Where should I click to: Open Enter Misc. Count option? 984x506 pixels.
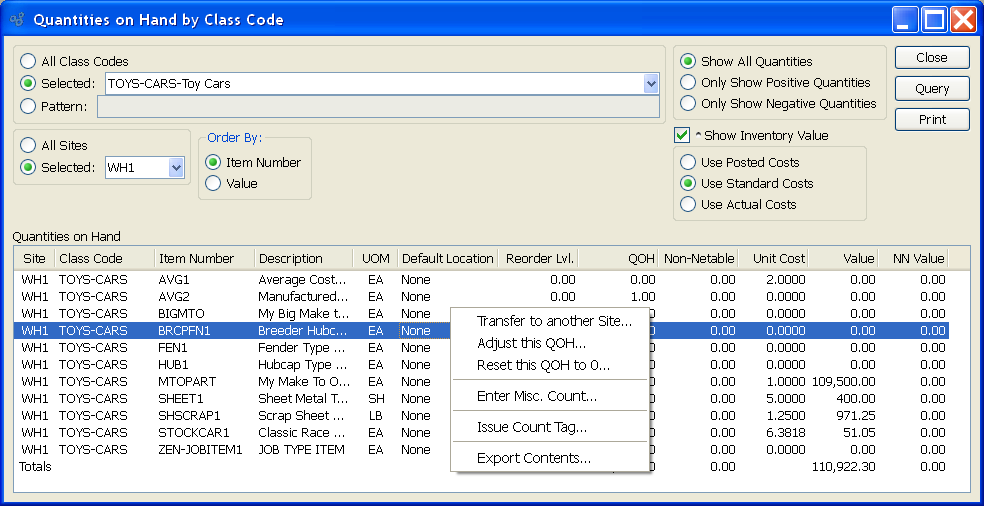pos(536,396)
